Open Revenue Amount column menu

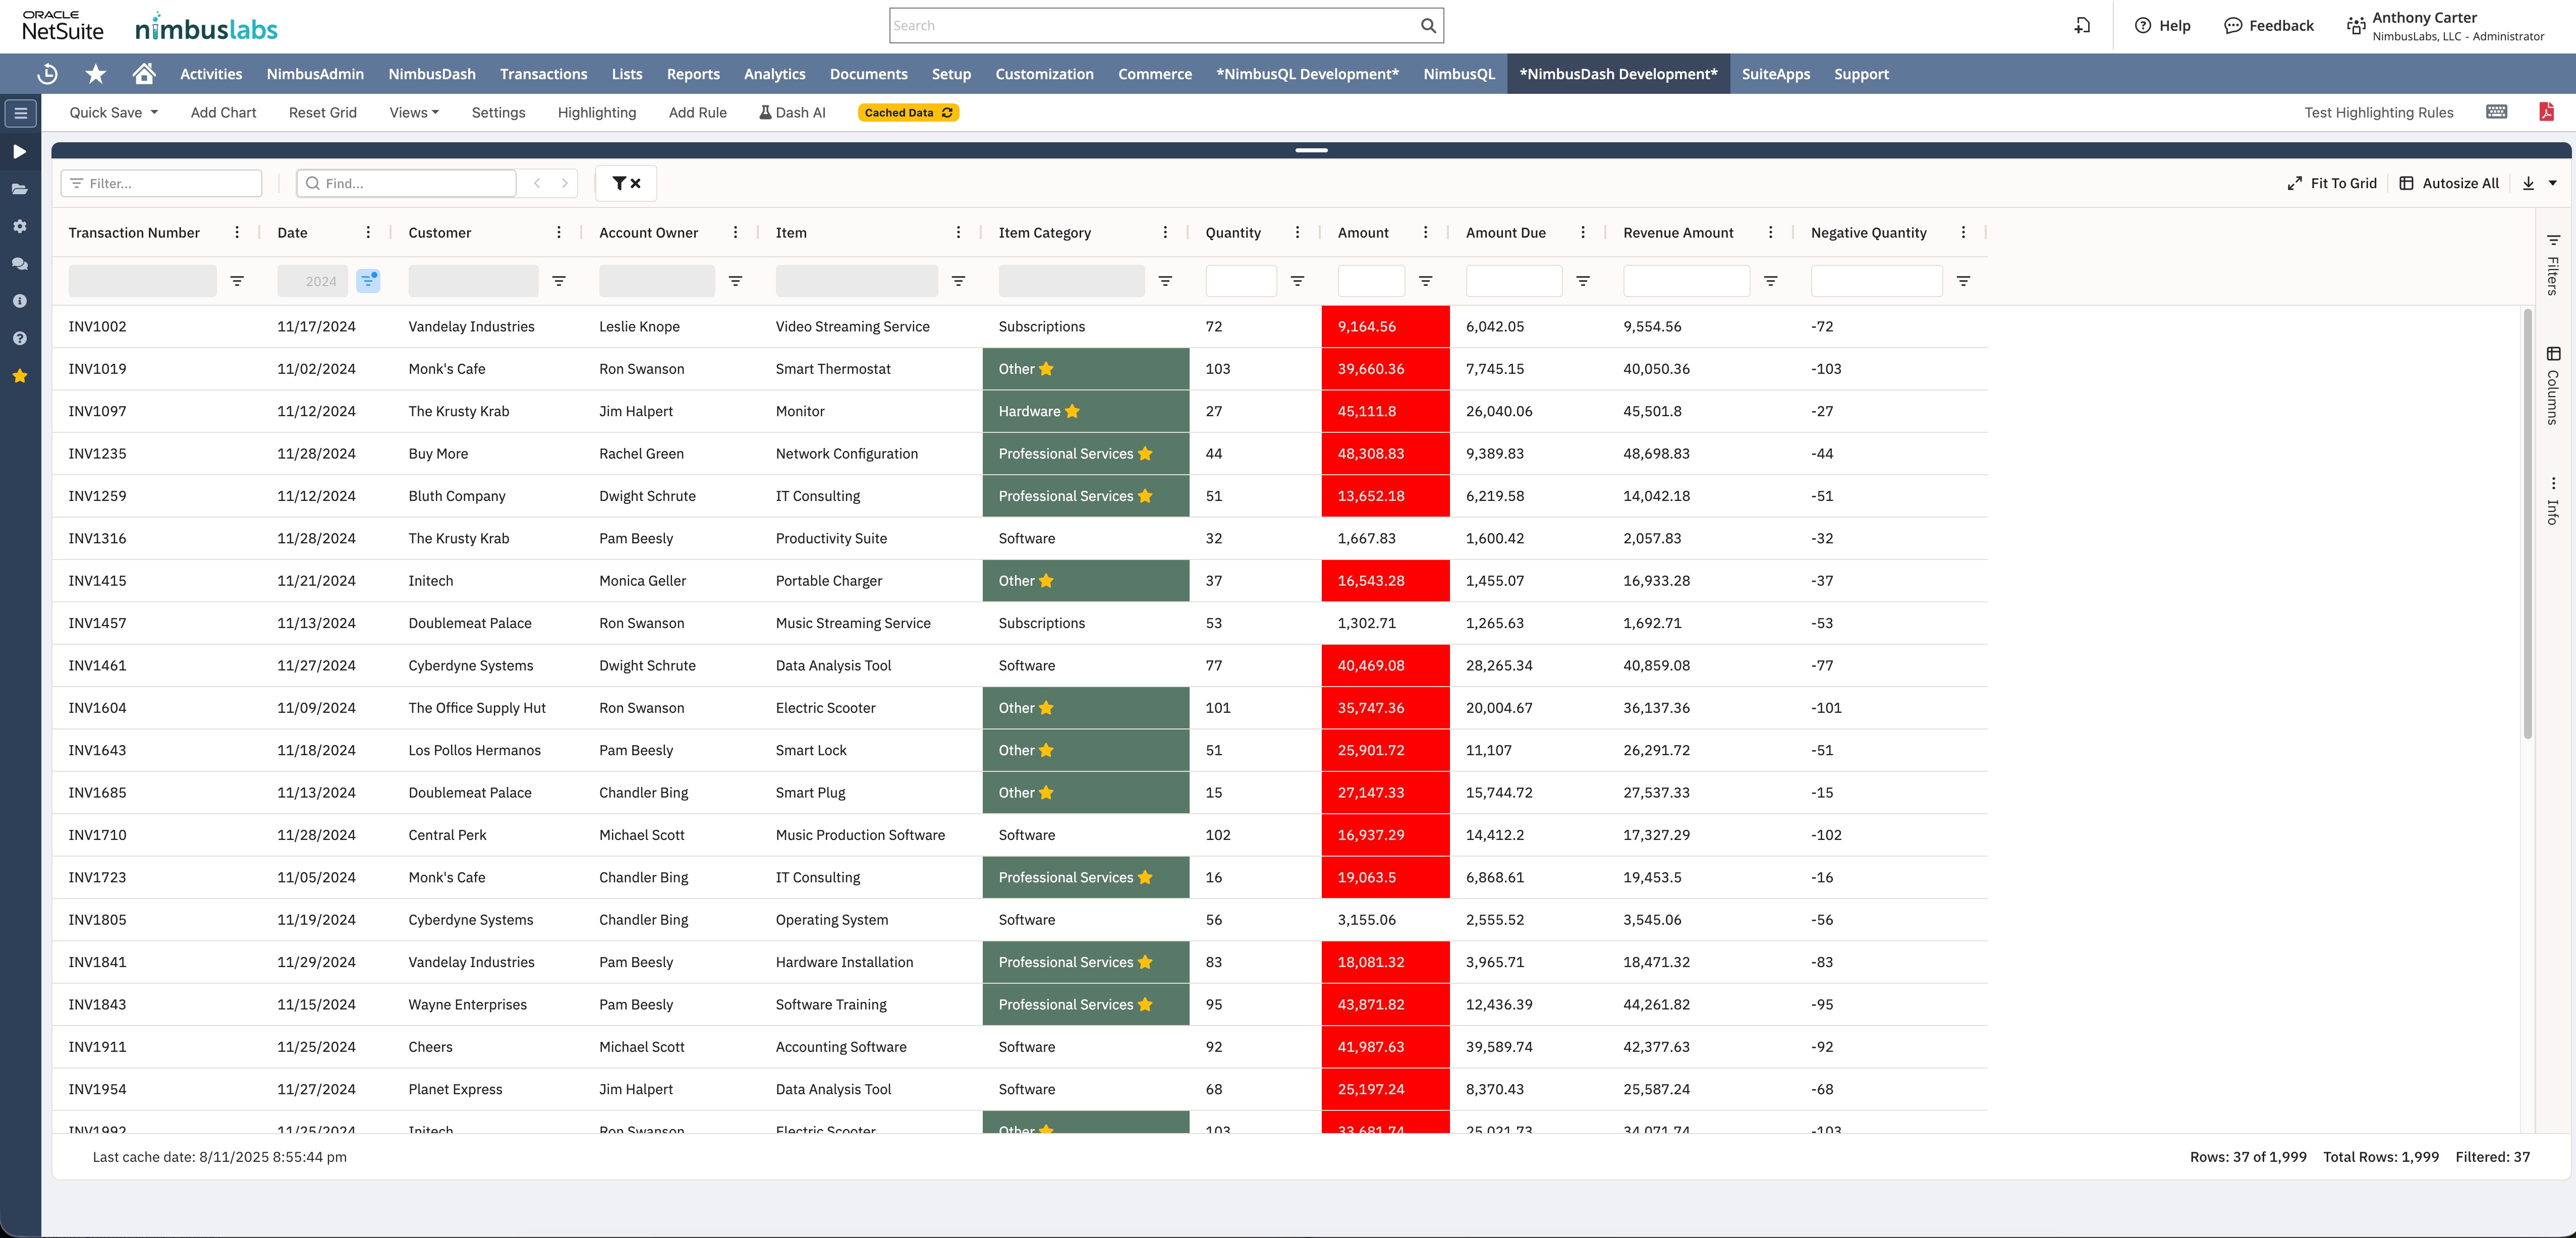click(x=1770, y=232)
